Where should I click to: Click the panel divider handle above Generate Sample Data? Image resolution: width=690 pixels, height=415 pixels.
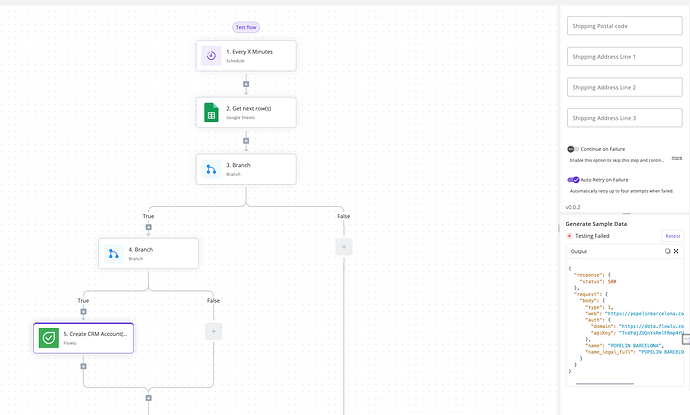click(627, 213)
